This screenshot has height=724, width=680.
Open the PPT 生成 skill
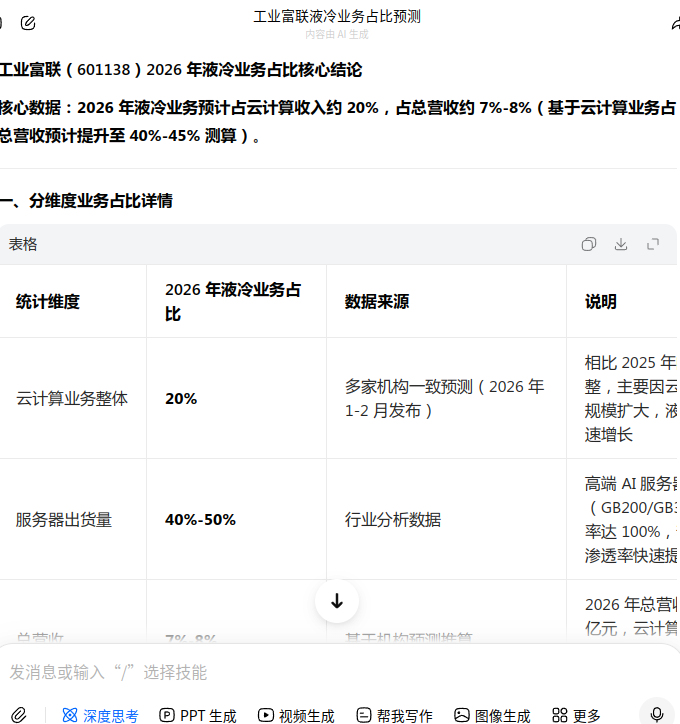pos(198,716)
